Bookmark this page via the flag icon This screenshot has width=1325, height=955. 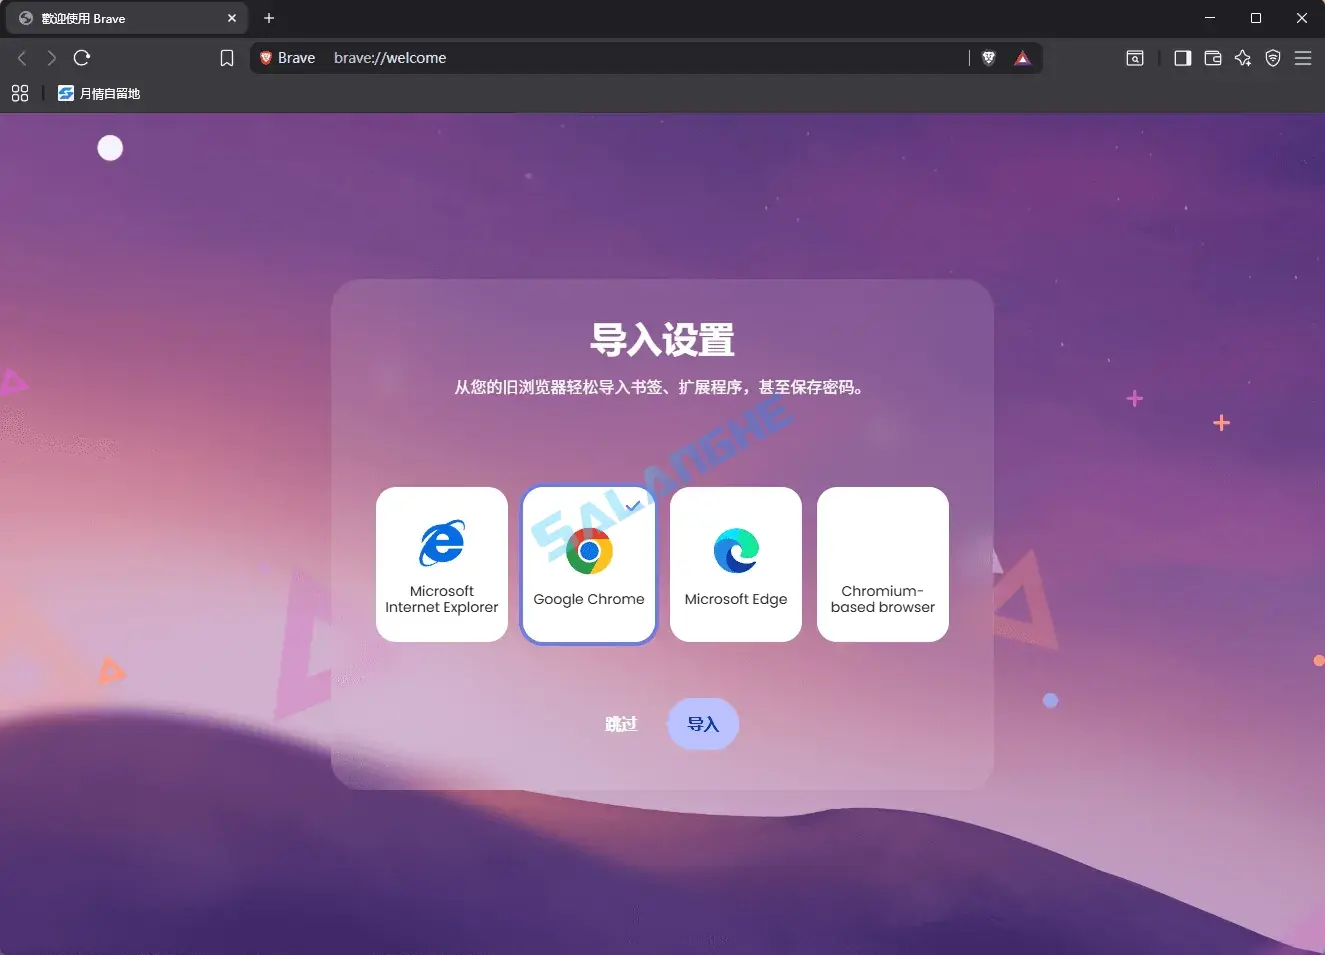point(227,58)
